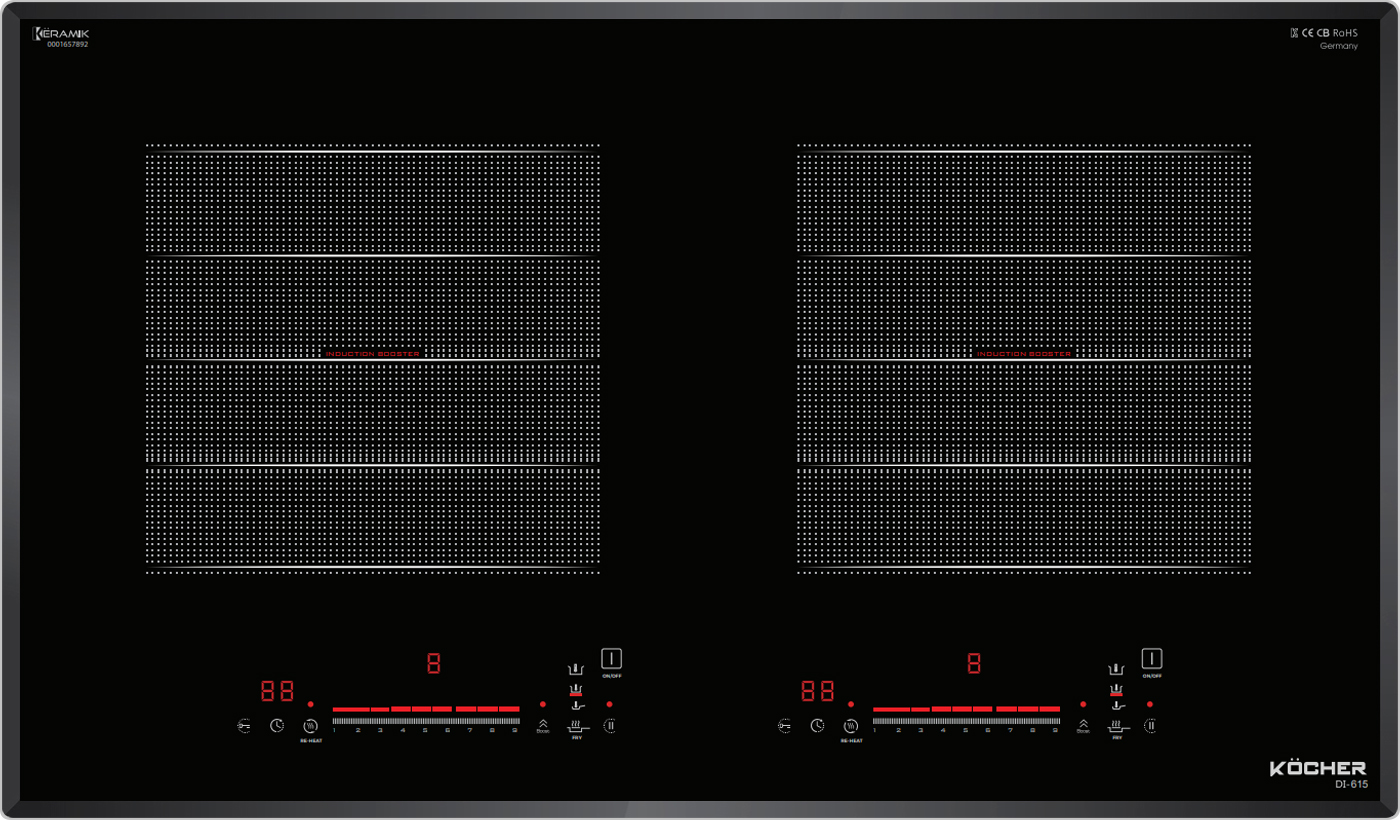This screenshot has height=820, width=1400.
Task: Click the KÖCHER brand logo
Action: (1317, 768)
